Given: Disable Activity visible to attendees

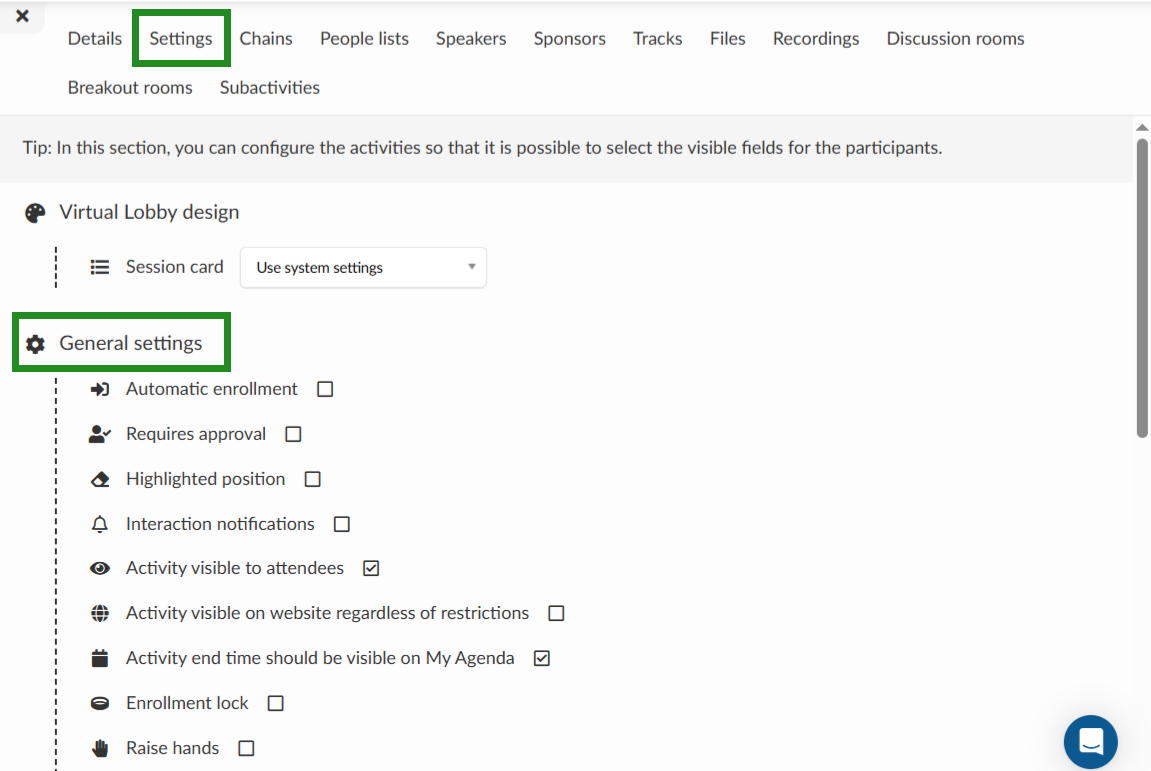Looking at the screenshot, I should click(371, 568).
